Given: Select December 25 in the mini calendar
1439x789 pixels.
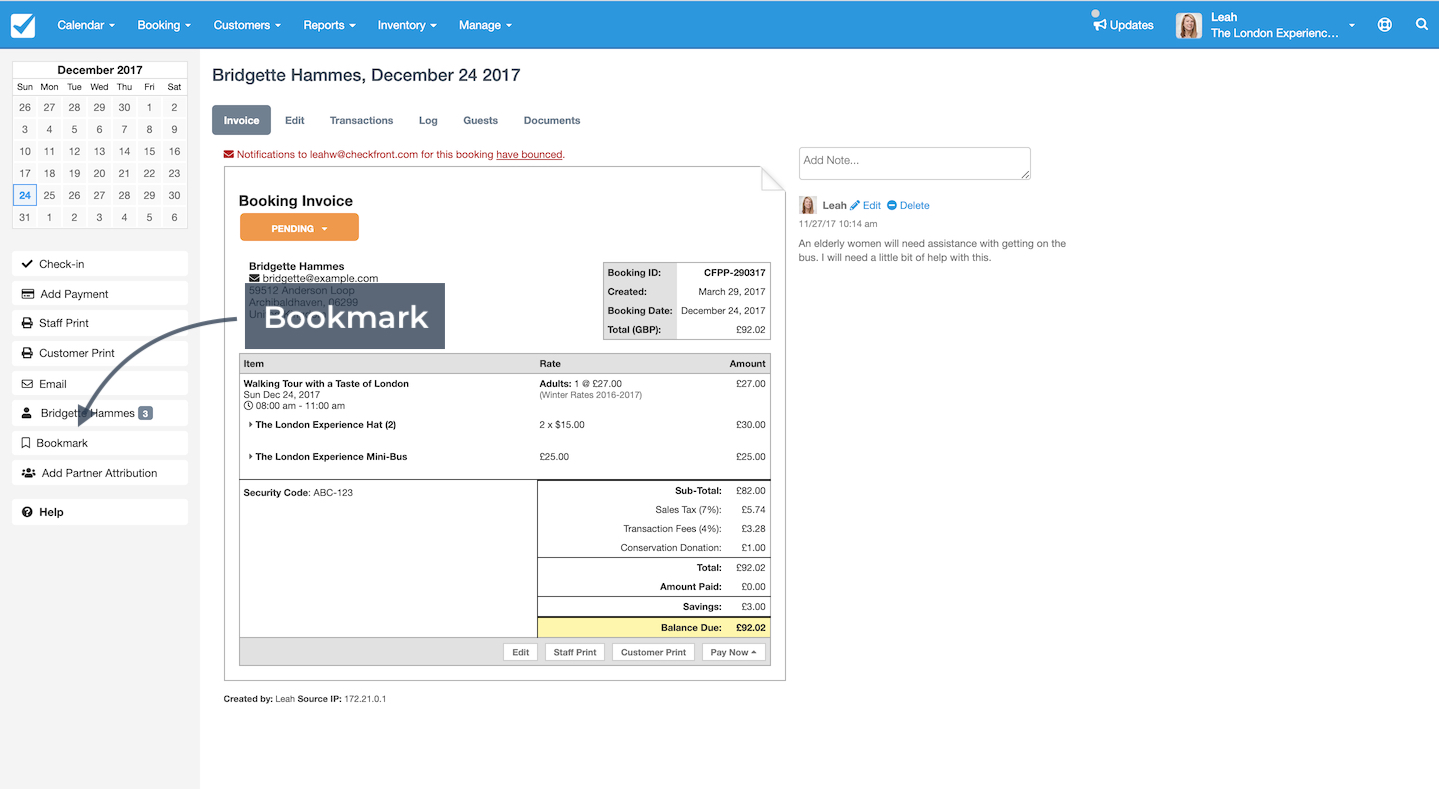Looking at the screenshot, I should [49, 195].
